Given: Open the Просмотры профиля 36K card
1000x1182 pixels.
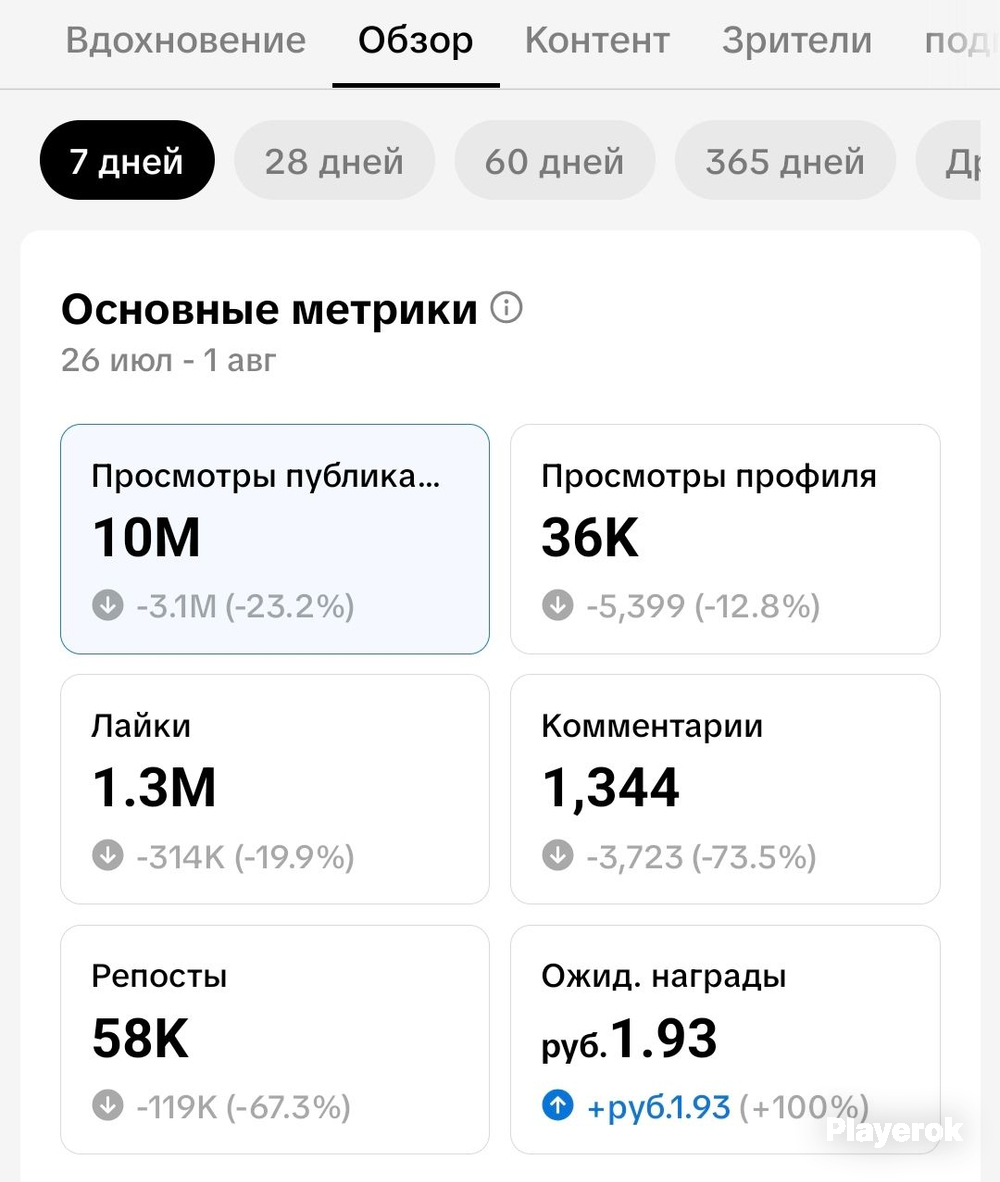Looking at the screenshot, I should click(x=725, y=539).
